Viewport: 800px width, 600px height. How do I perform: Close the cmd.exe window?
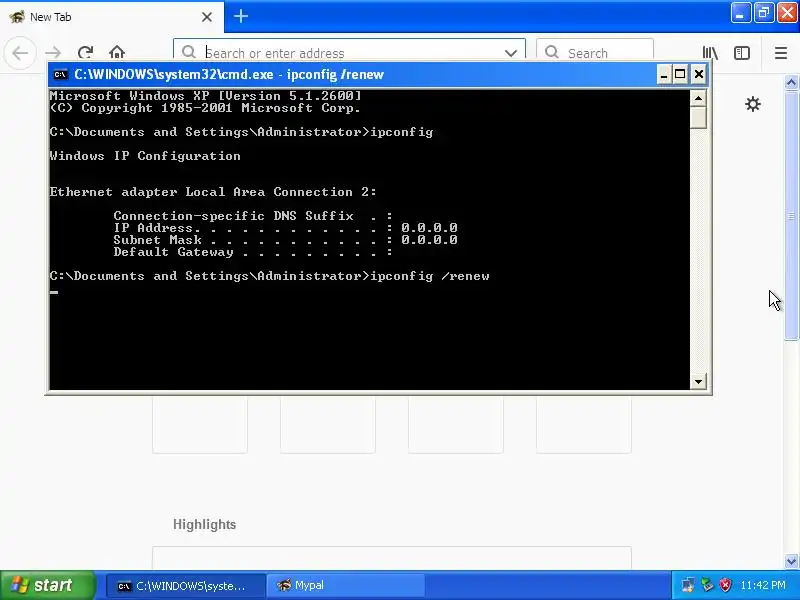(699, 75)
